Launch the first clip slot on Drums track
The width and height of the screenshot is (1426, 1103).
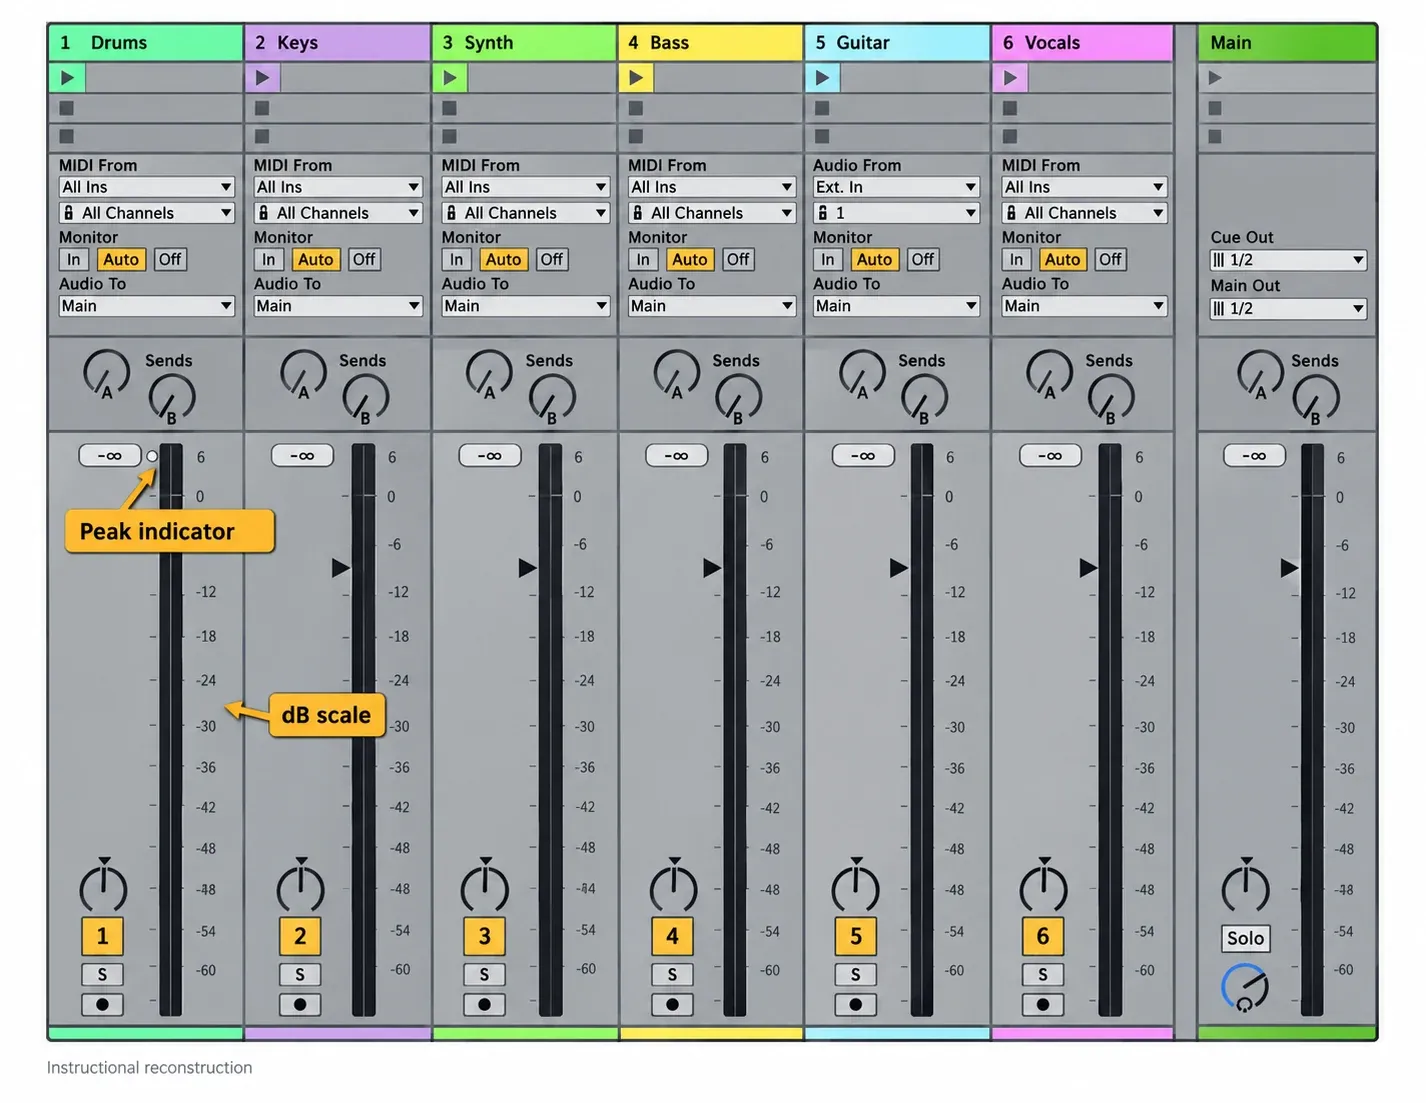coord(67,78)
